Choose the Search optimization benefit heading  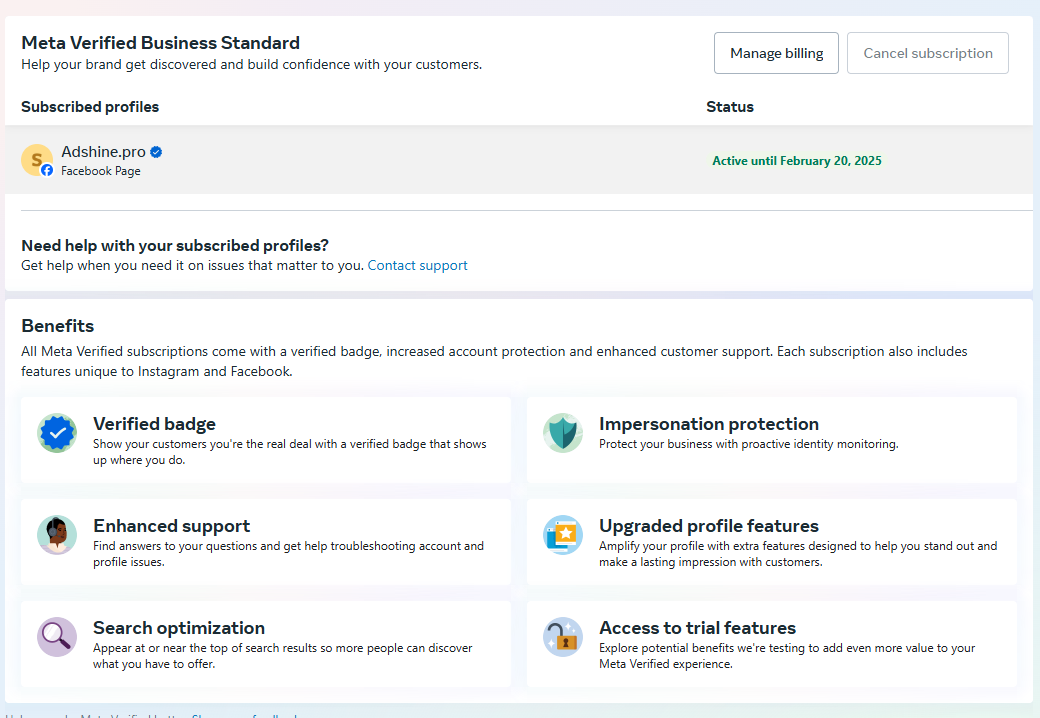click(x=179, y=628)
